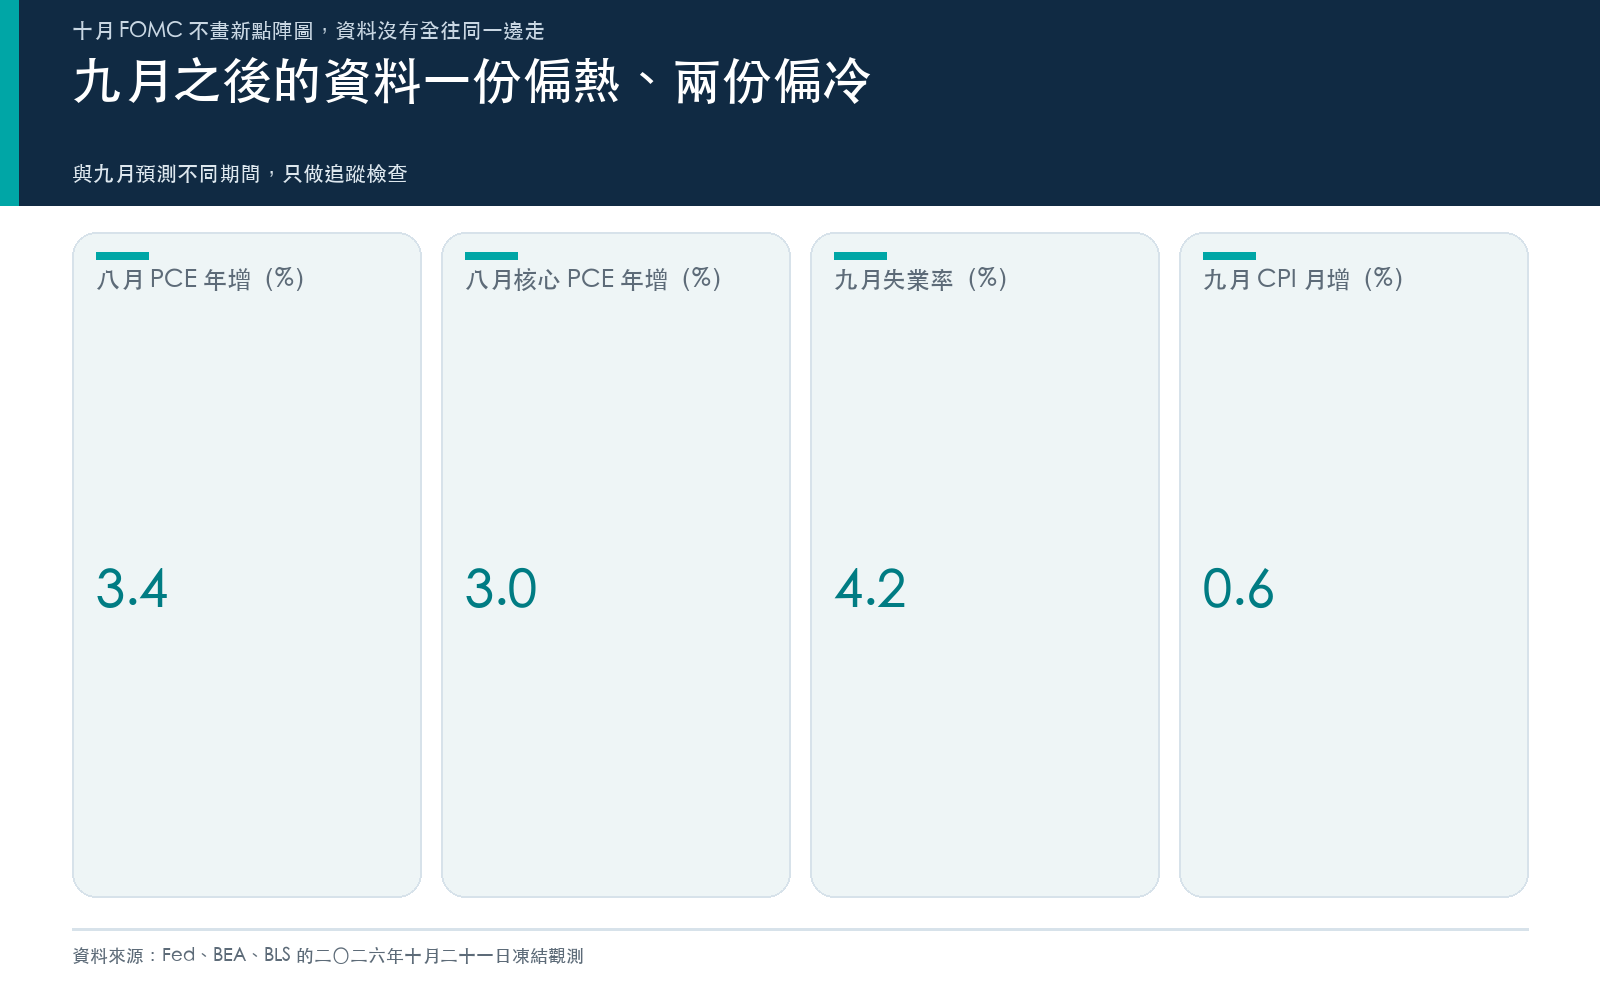Select the 八月 PCE 年增 (%) label
The width and height of the screenshot is (1600, 1000).
[x=200, y=279]
